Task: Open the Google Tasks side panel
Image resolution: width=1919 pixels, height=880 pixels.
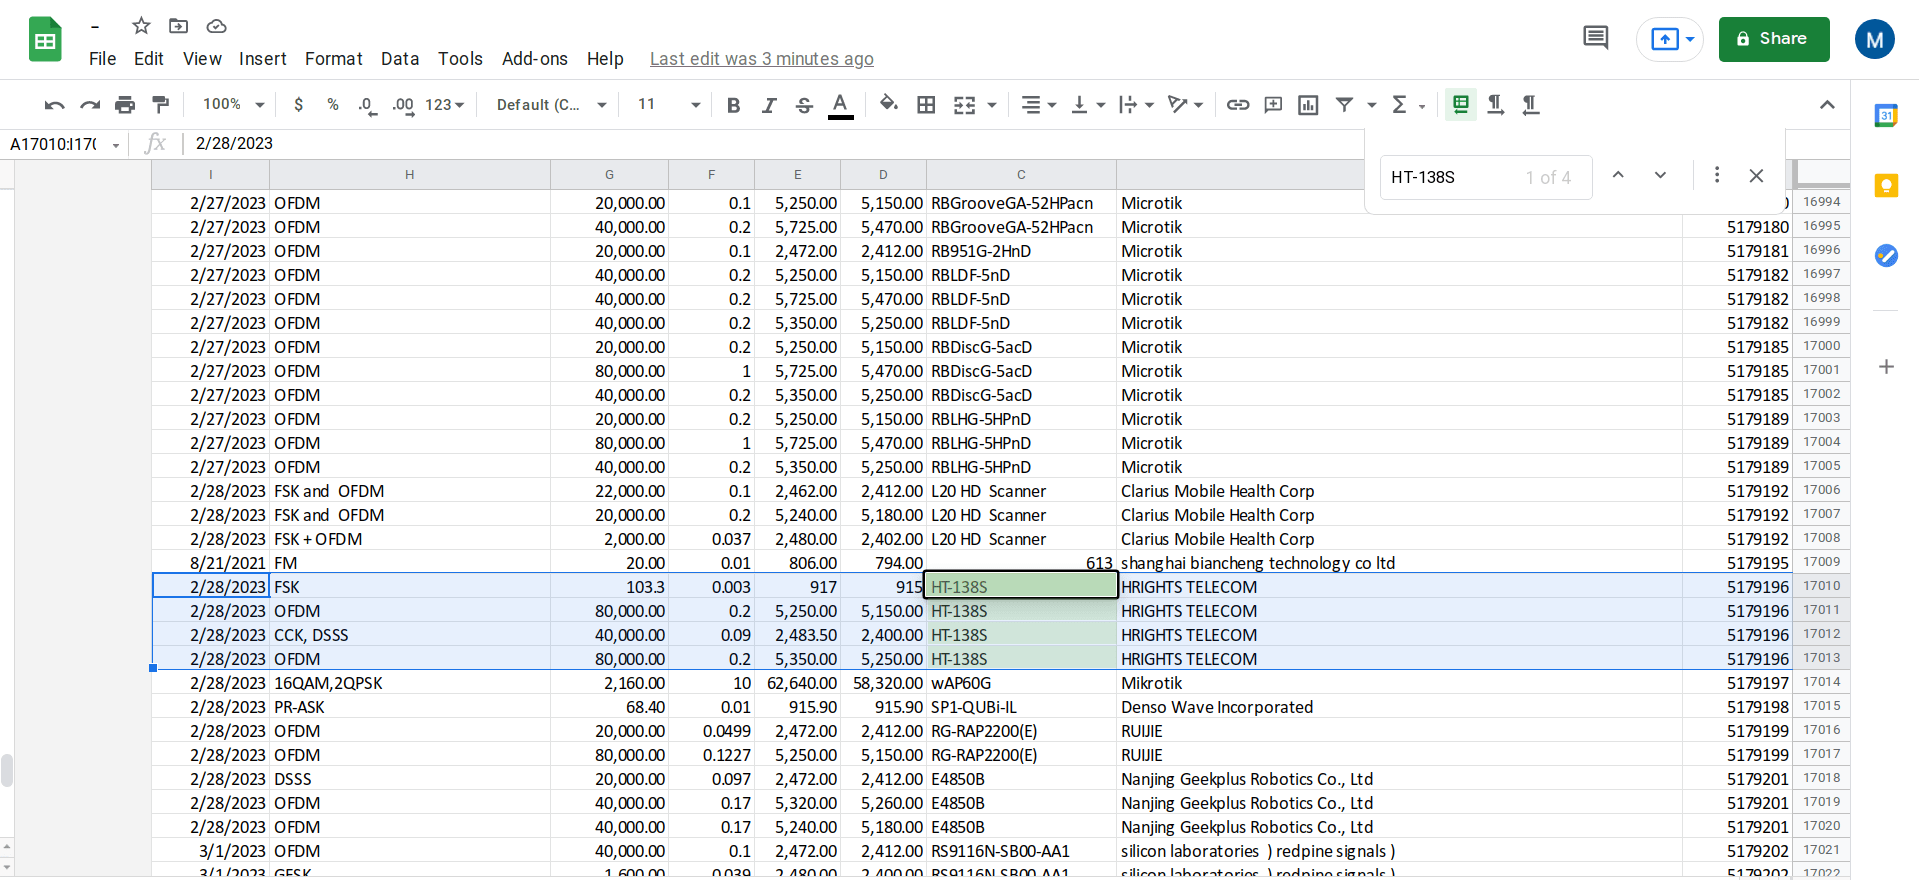Action: click(1886, 256)
